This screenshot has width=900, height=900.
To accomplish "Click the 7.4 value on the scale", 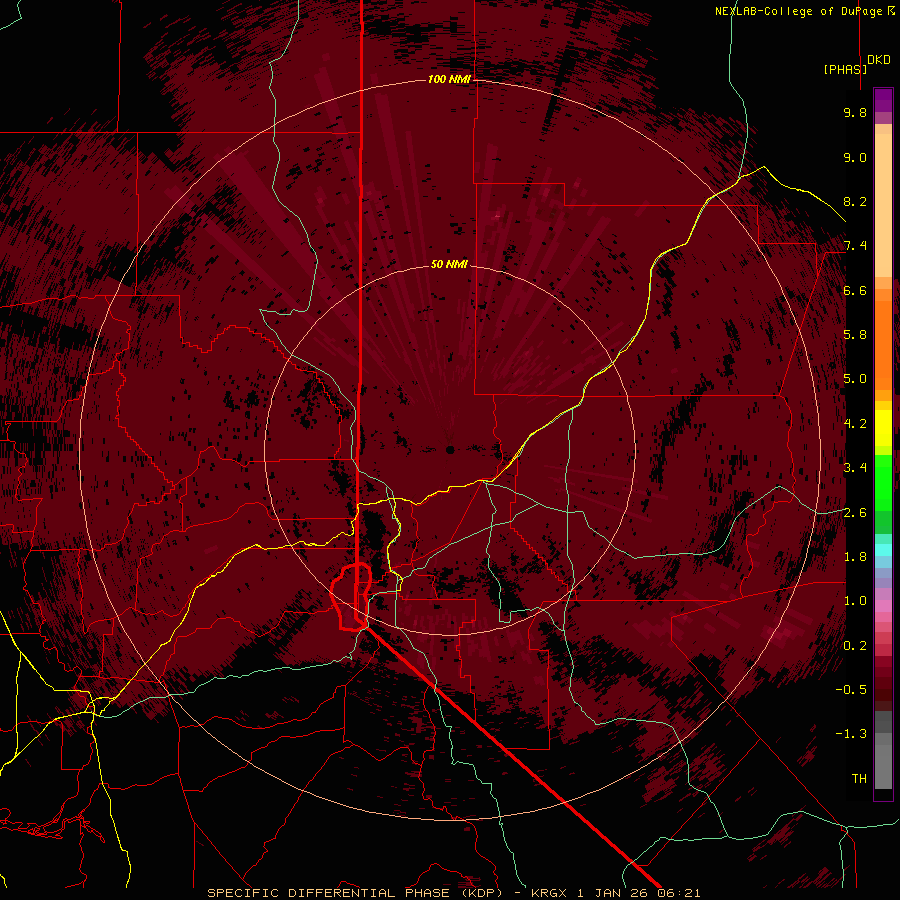I will click(x=855, y=246).
